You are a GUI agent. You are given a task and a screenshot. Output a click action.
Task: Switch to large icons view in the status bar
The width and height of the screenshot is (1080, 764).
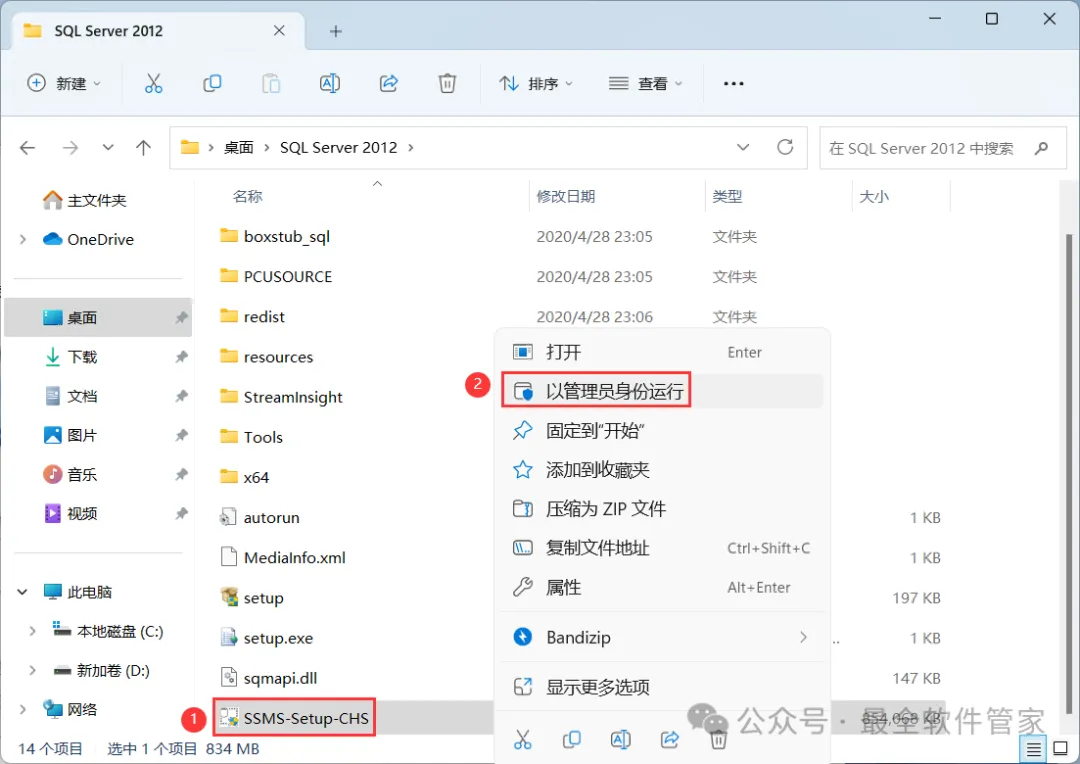(x=1061, y=749)
